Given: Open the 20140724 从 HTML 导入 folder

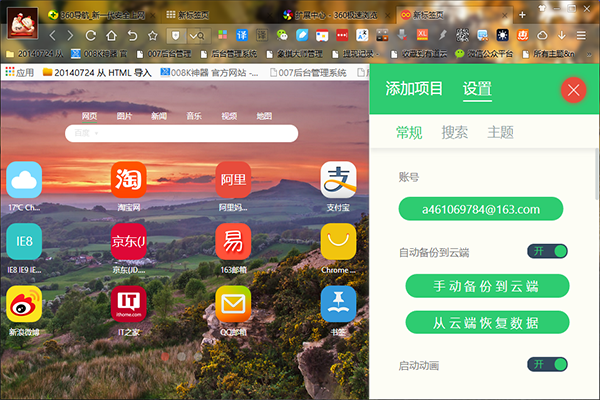Looking at the screenshot, I should 97,72.
